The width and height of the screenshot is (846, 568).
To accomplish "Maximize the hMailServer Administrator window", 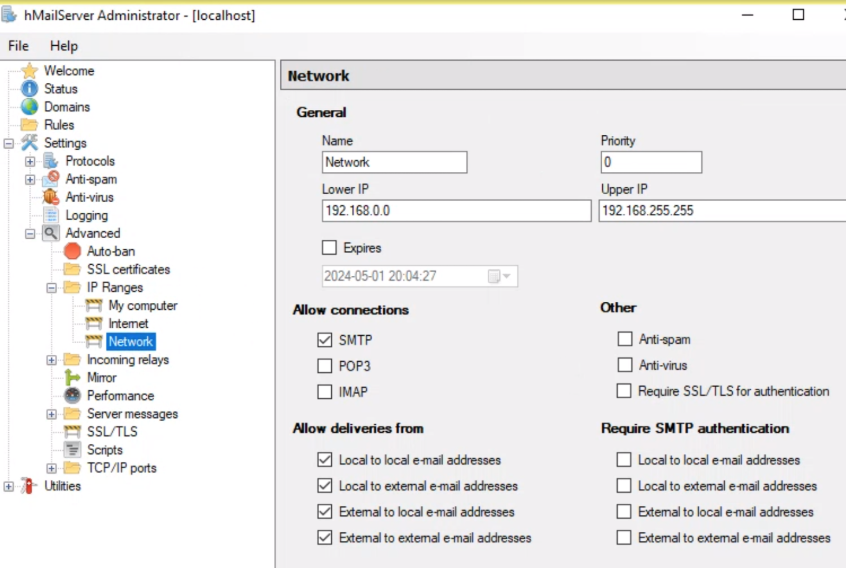I will click(798, 15).
